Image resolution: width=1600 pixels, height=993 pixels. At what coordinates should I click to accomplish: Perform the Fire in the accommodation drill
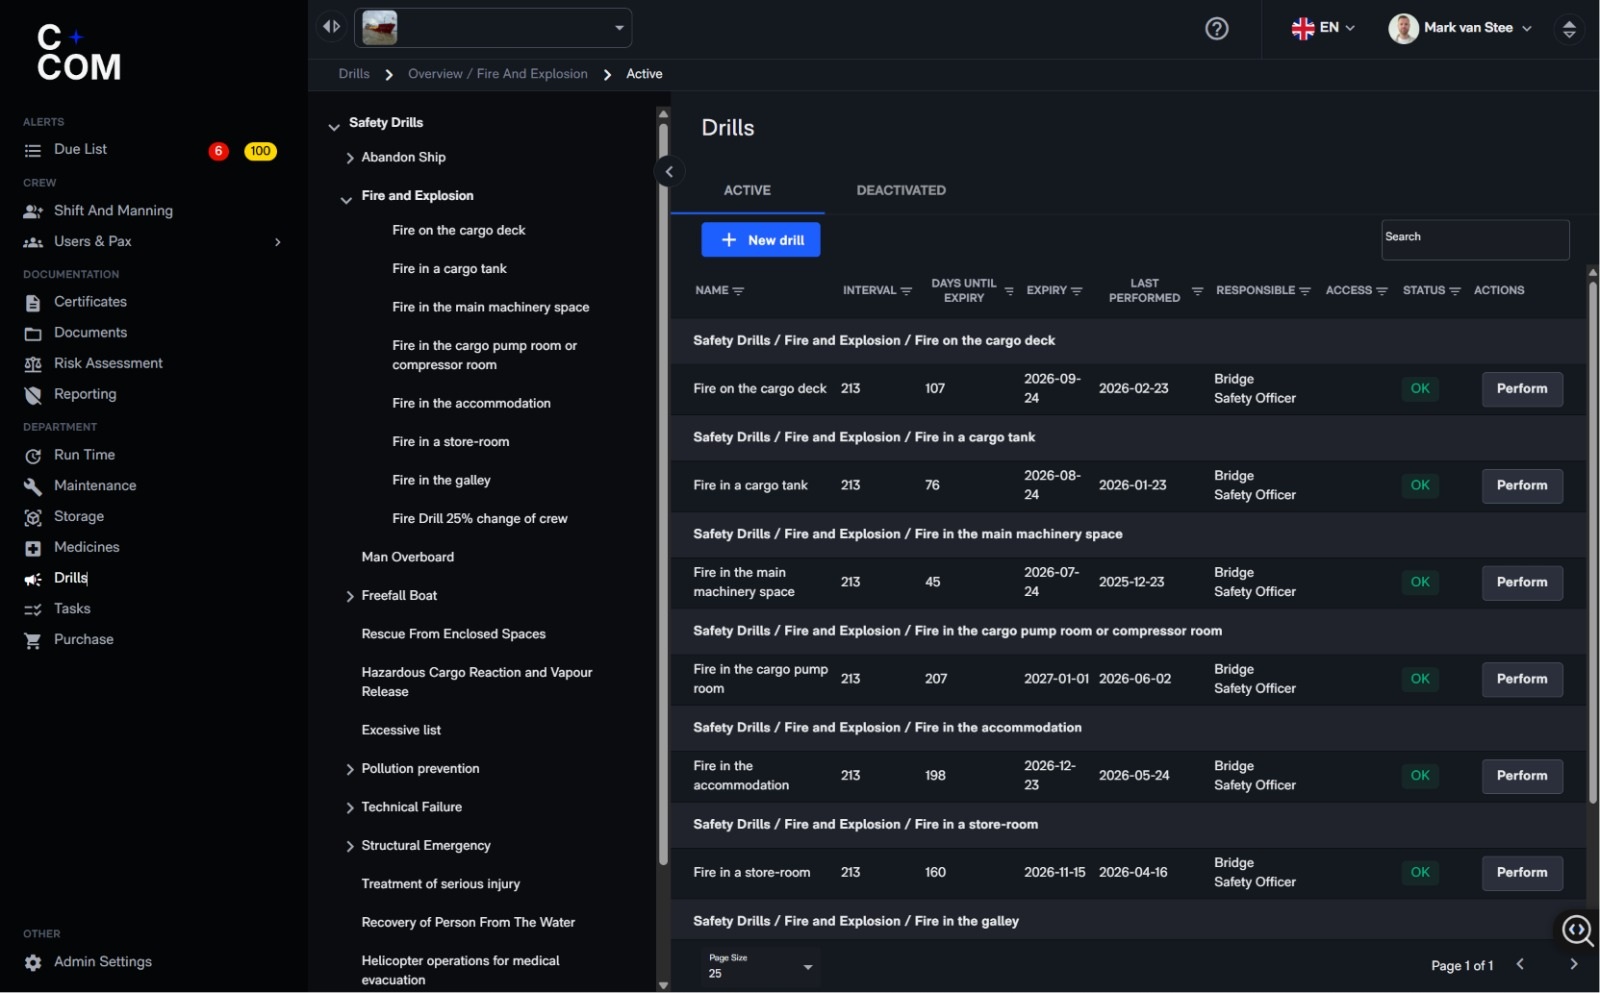click(1522, 776)
